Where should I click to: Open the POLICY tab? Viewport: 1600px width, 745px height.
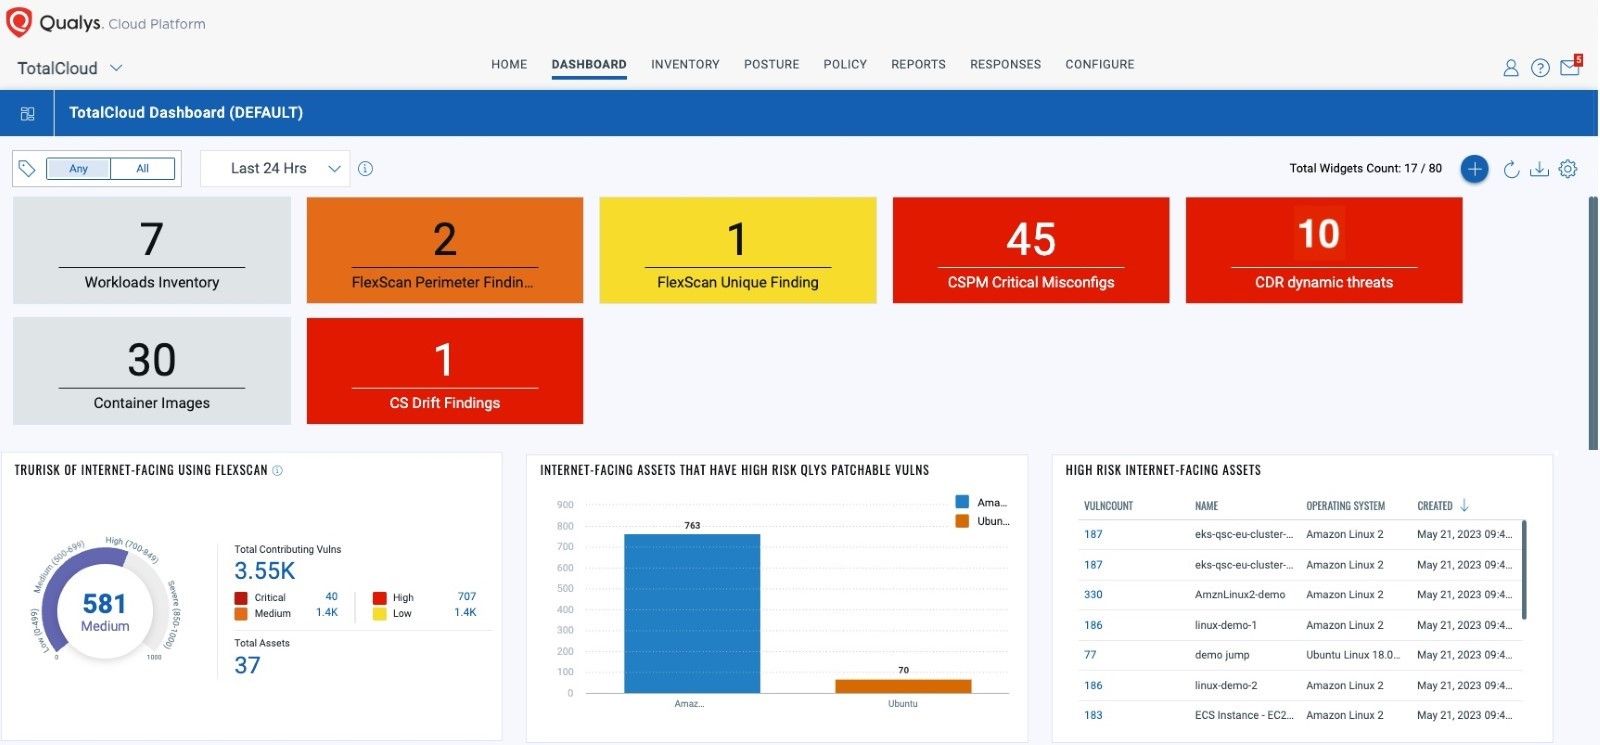click(845, 64)
